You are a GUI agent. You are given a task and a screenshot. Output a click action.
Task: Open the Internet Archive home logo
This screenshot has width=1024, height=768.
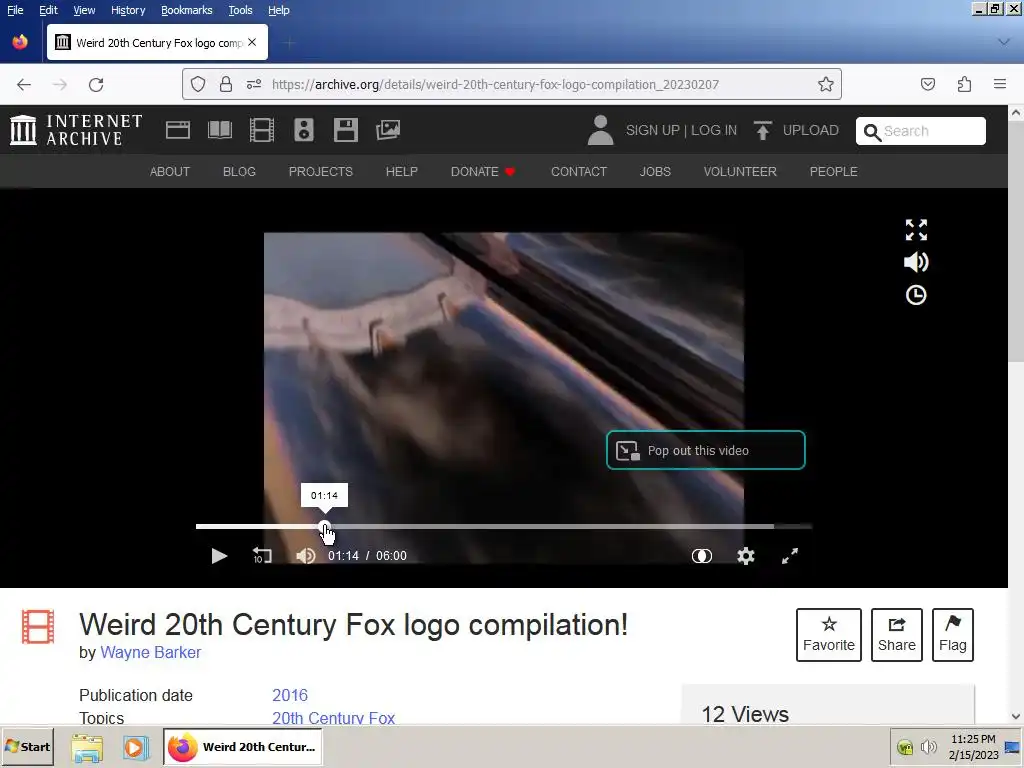point(76,130)
